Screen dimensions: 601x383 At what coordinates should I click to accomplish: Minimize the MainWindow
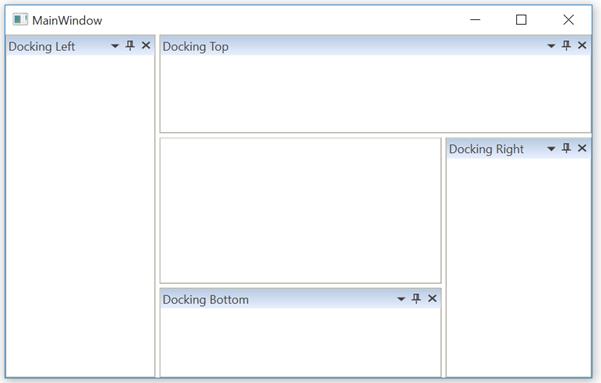[475, 20]
